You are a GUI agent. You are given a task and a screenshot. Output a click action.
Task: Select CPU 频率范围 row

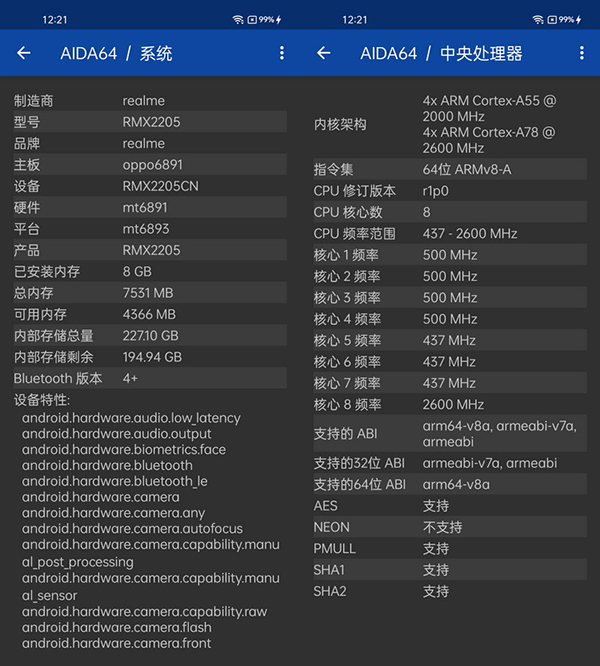tap(450, 233)
